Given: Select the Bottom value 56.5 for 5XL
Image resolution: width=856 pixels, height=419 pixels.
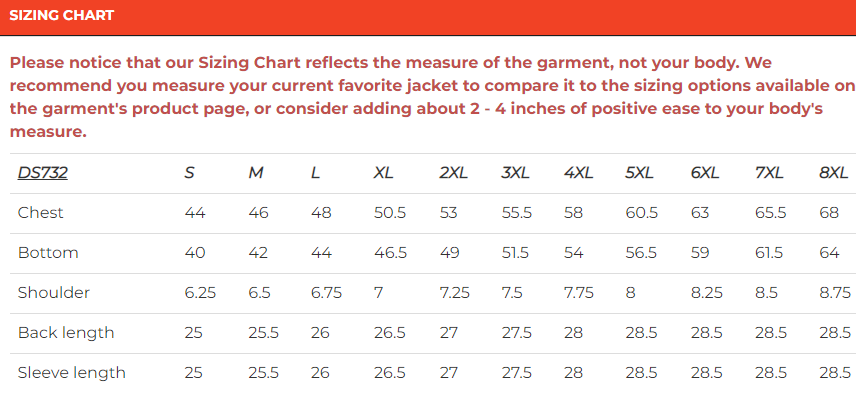Looking at the screenshot, I should (x=641, y=253).
